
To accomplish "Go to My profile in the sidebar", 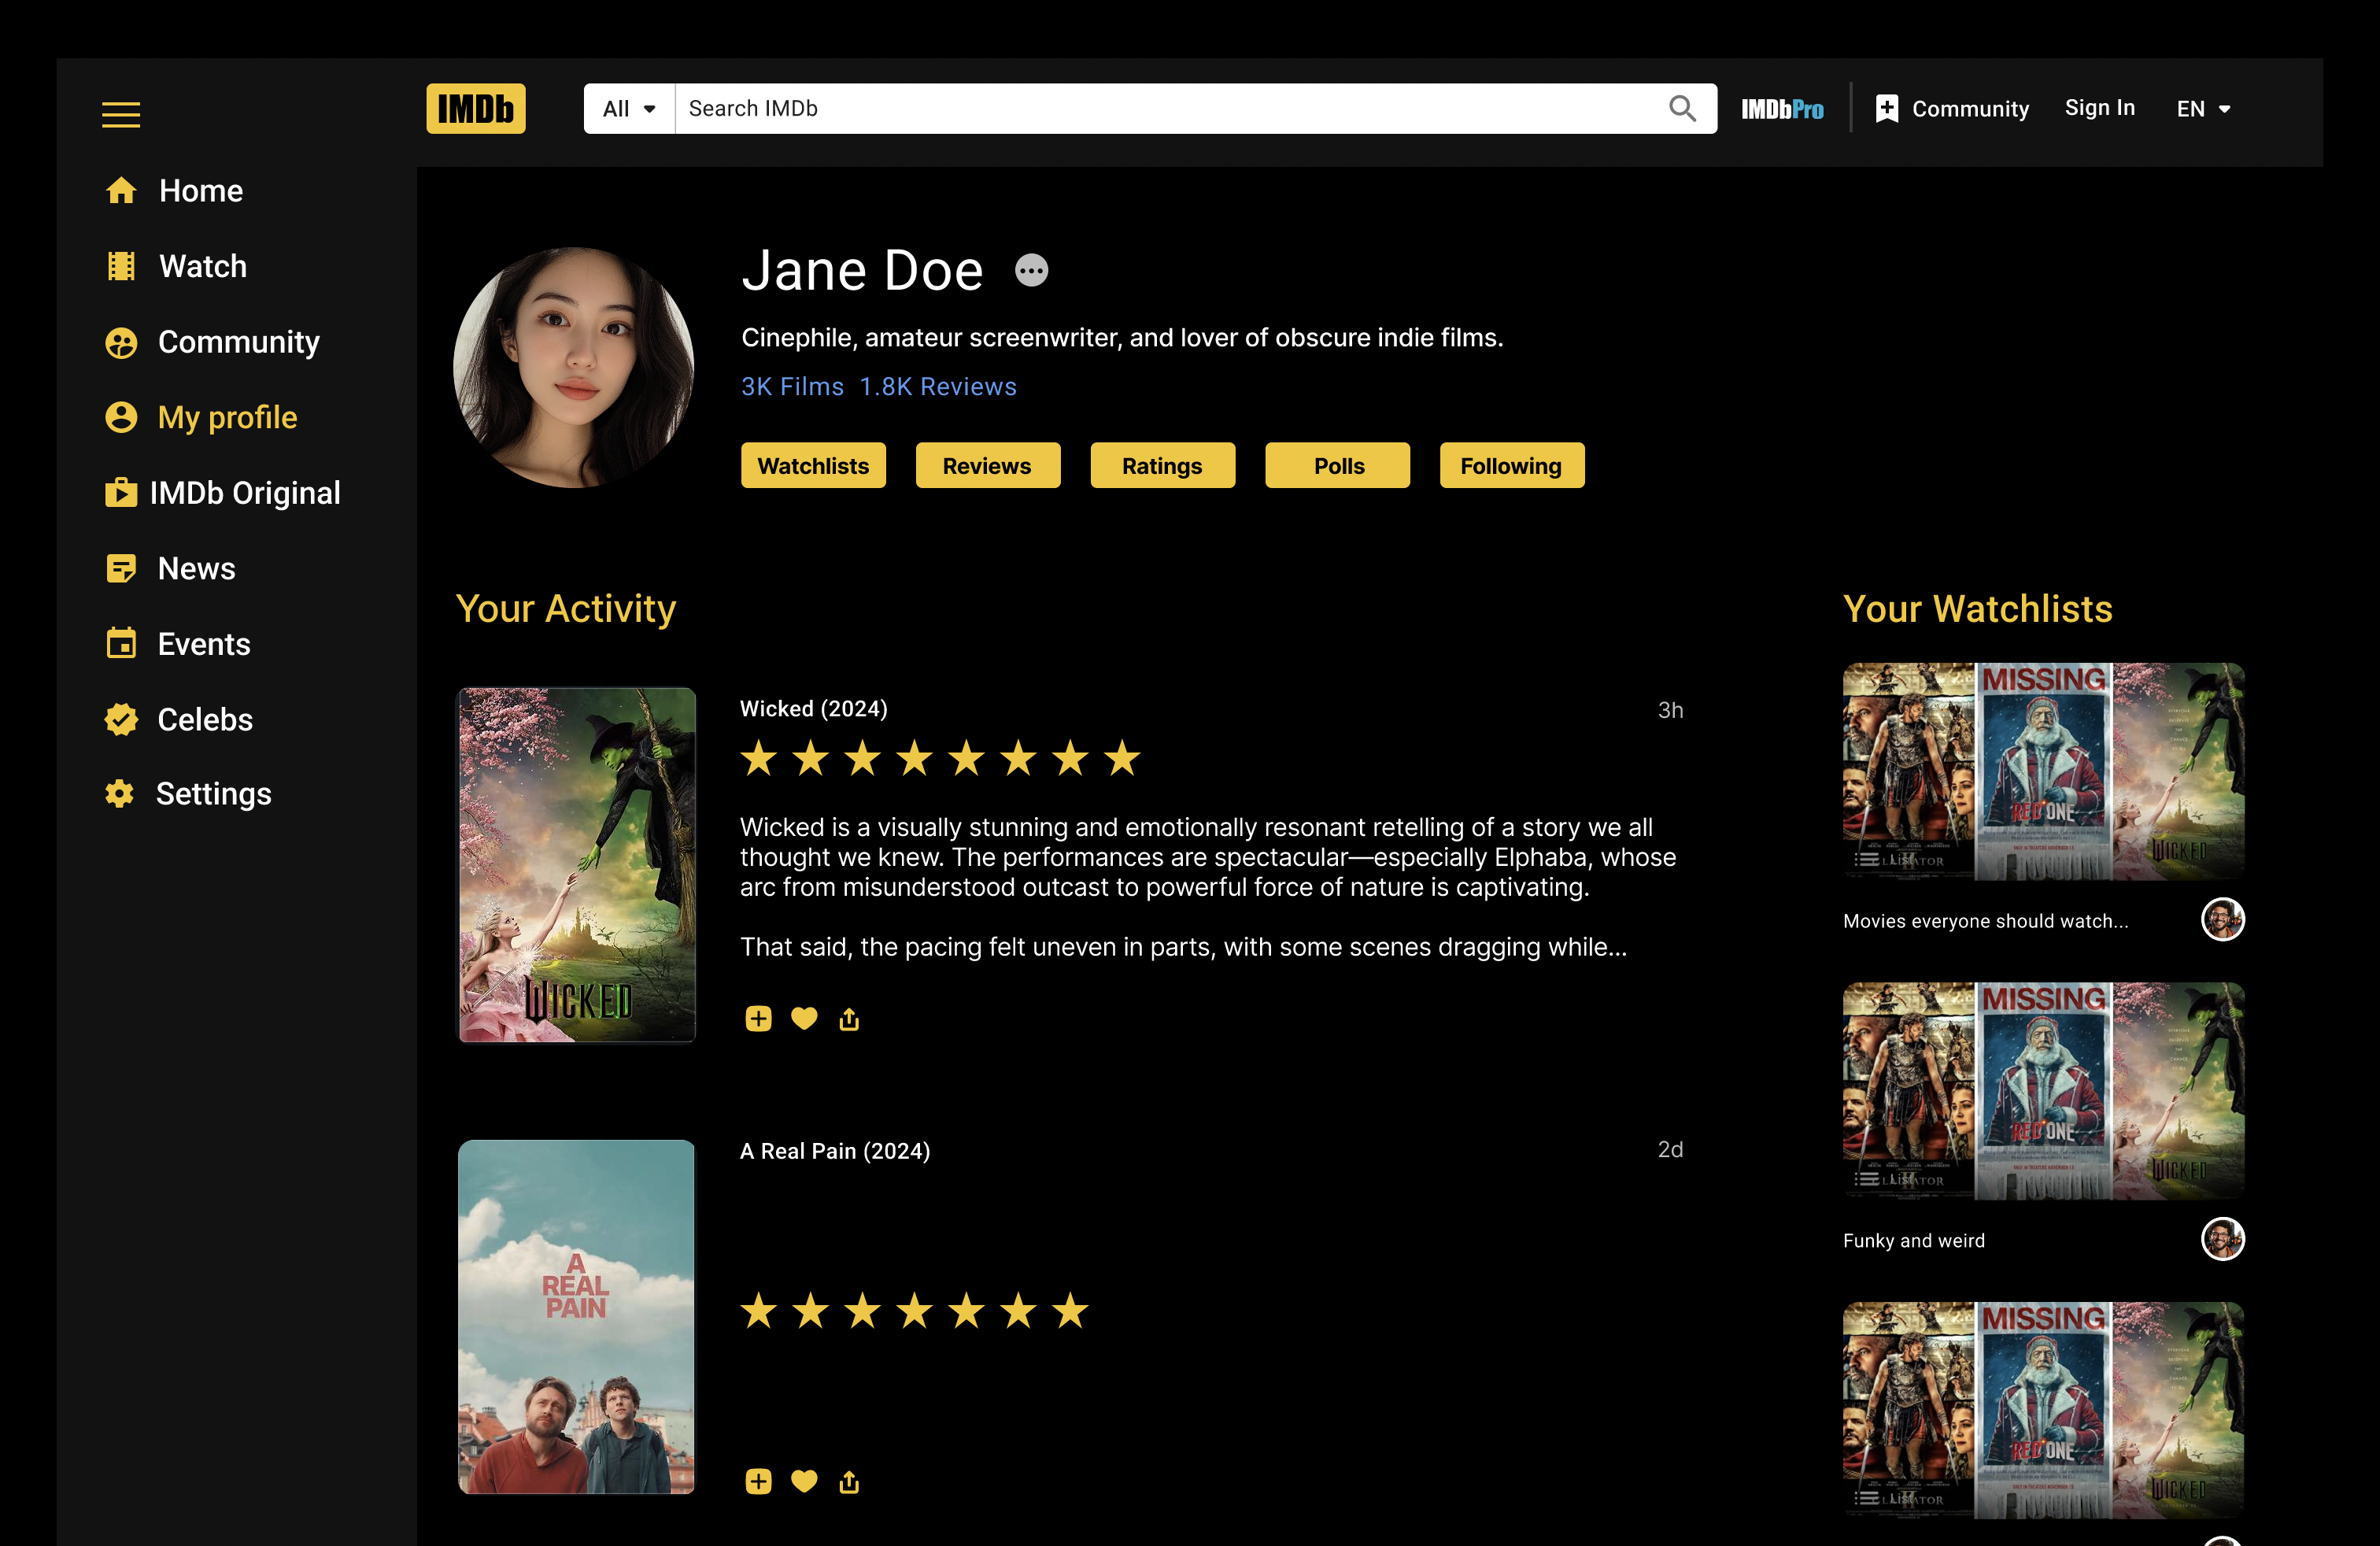I will tap(226, 417).
